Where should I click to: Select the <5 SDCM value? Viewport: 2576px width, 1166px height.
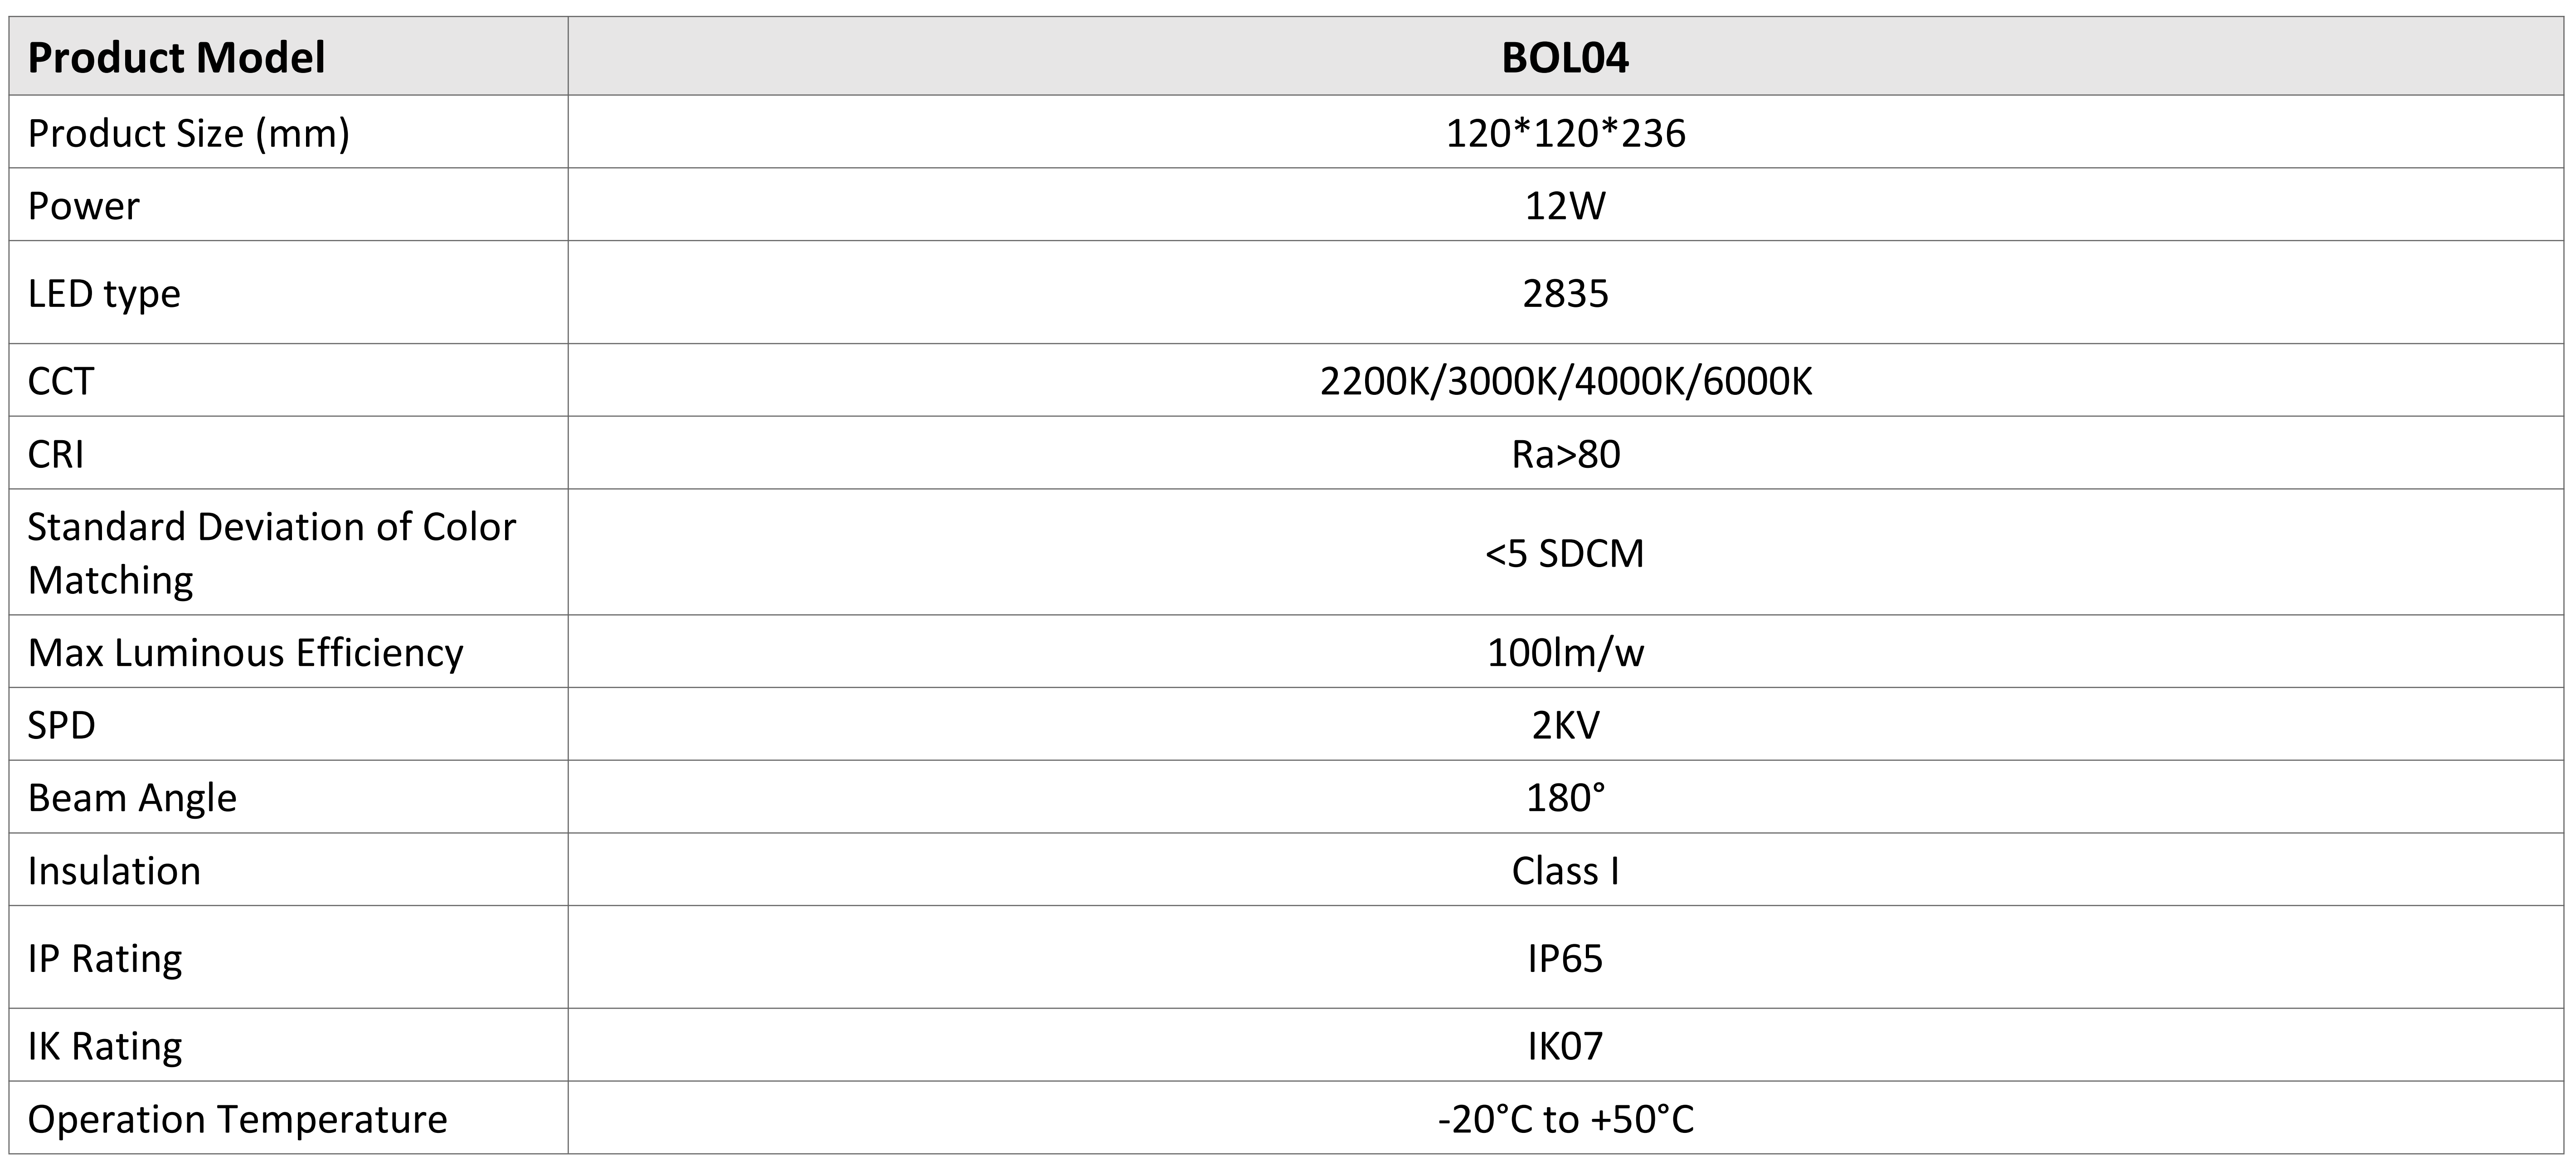(x=1565, y=553)
